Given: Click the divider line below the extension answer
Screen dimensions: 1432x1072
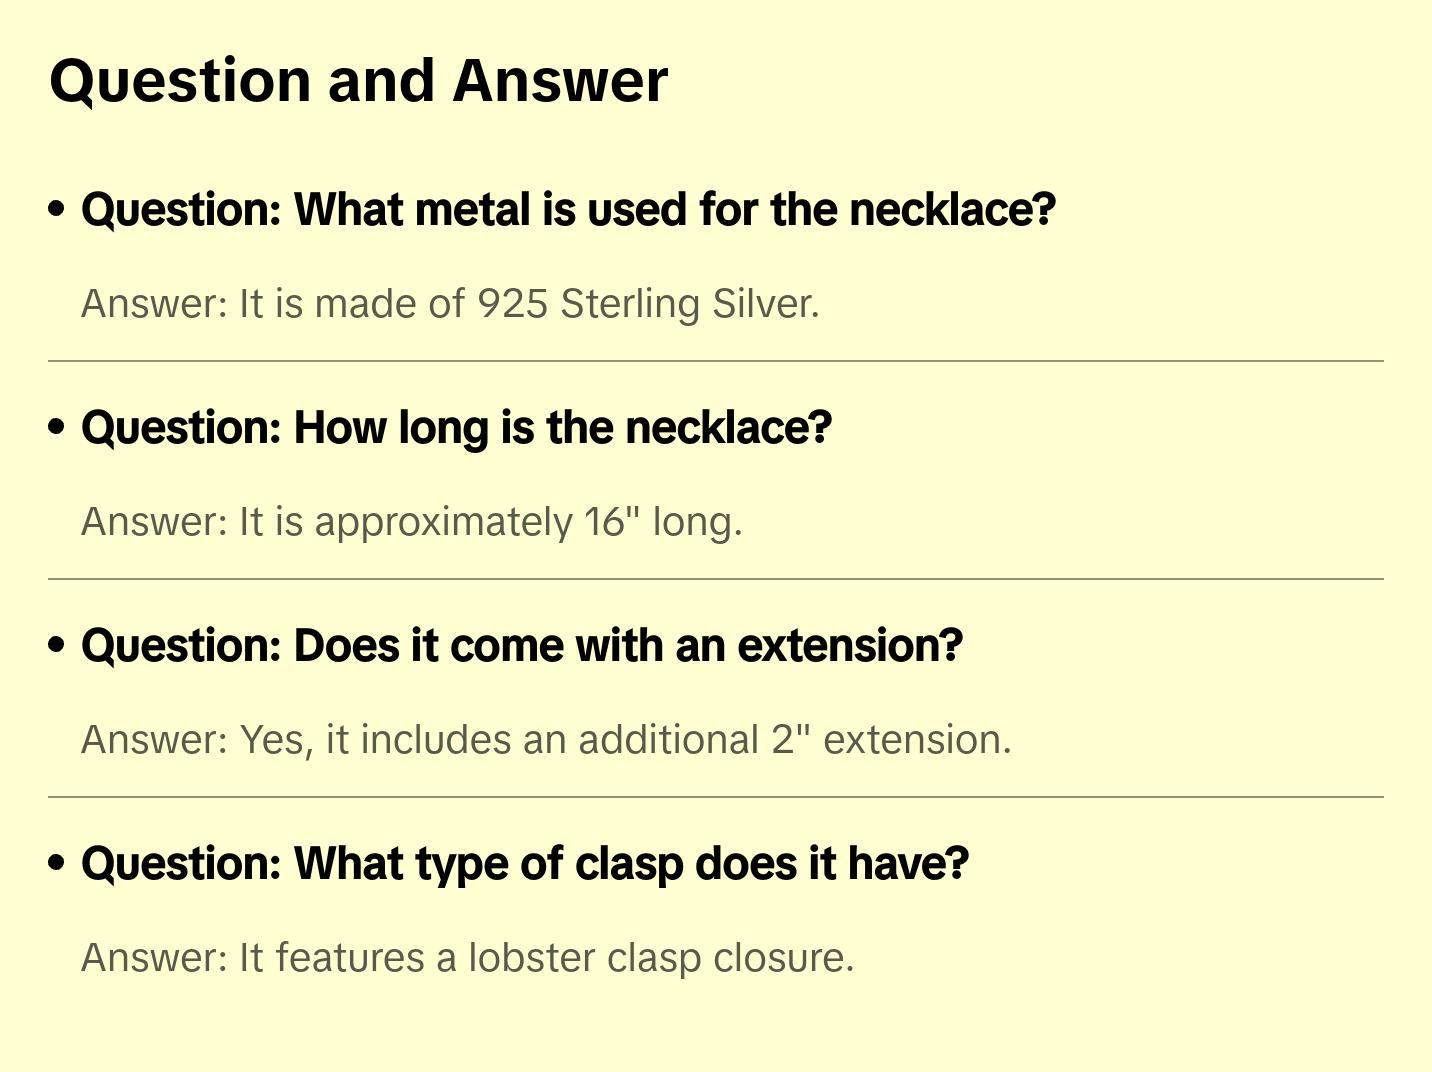Looking at the screenshot, I should (716, 797).
